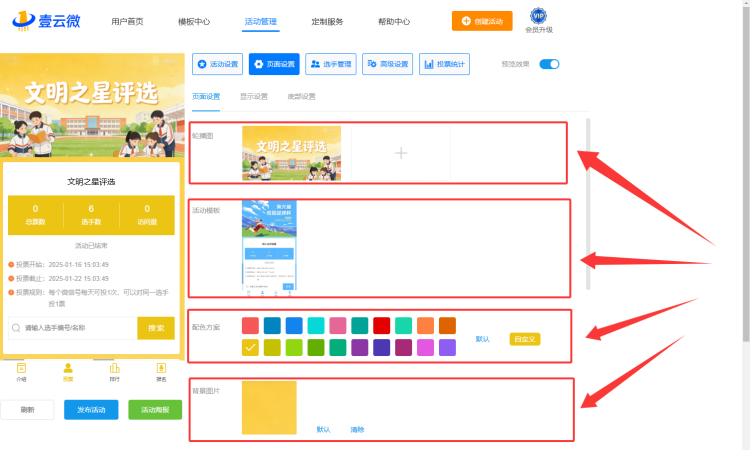Open 高级设置 toolbar button
Screen dimensions: 750x450
coord(387,64)
